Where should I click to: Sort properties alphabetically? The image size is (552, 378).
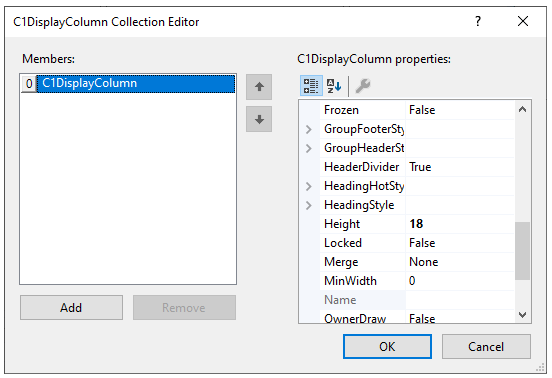click(x=333, y=86)
